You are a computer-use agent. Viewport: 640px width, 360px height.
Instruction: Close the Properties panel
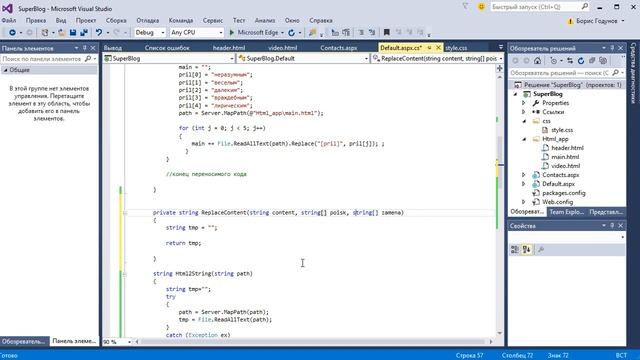621,225
